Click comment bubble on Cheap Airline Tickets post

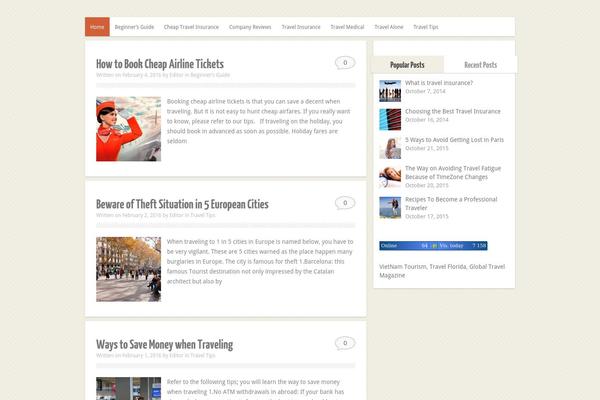pos(345,63)
